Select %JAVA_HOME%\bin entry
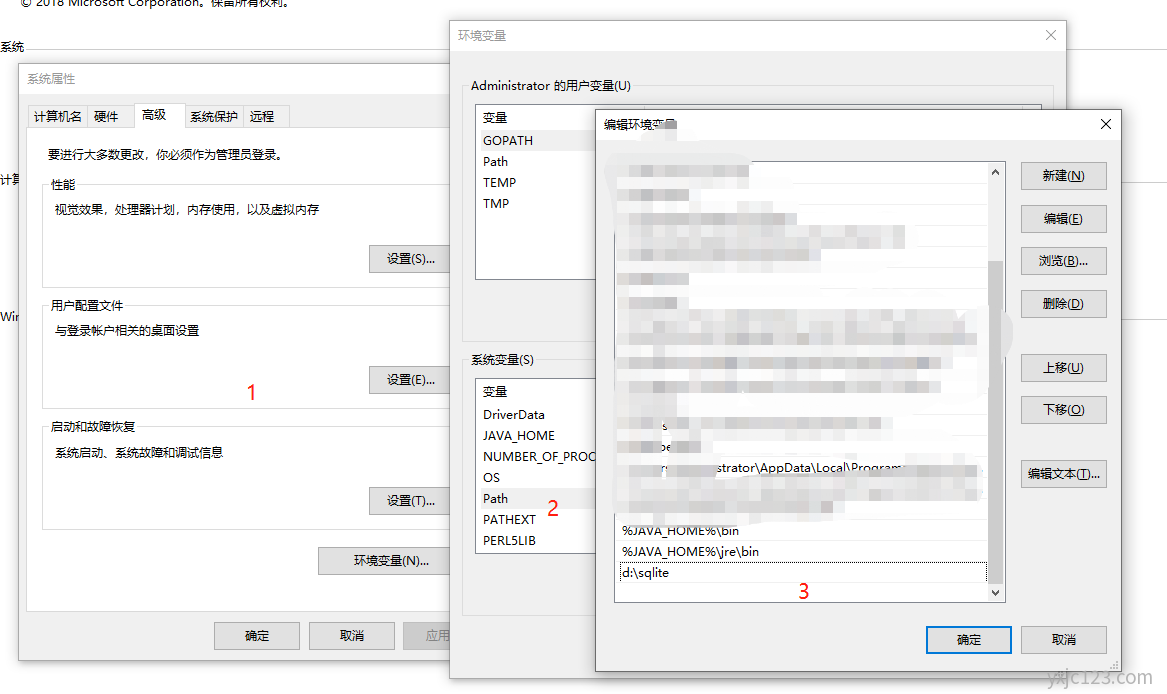1167x694 pixels. click(x=803, y=531)
